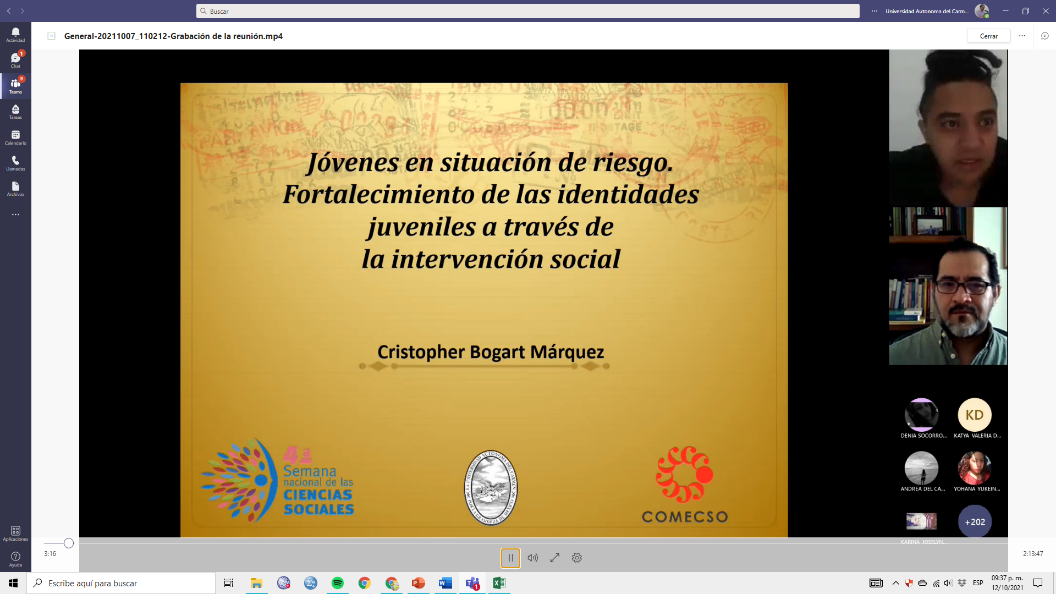Screen dimensions: 1056x594
Task: Open the Chat section in Teams
Action: tap(15, 60)
